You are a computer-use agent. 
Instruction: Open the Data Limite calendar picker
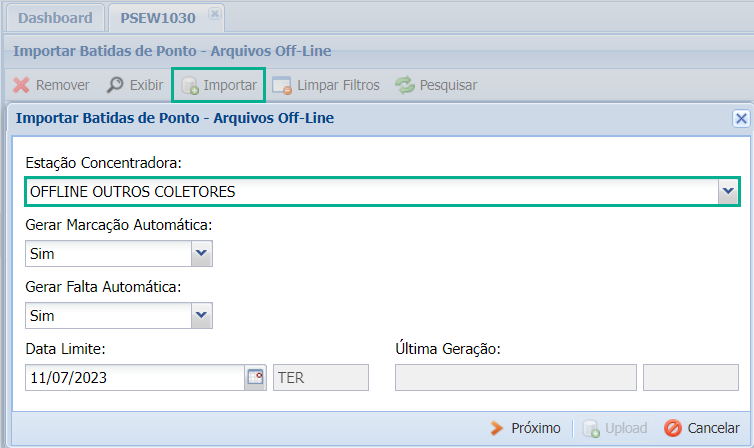pyautogui.click(x=255, y=377)
